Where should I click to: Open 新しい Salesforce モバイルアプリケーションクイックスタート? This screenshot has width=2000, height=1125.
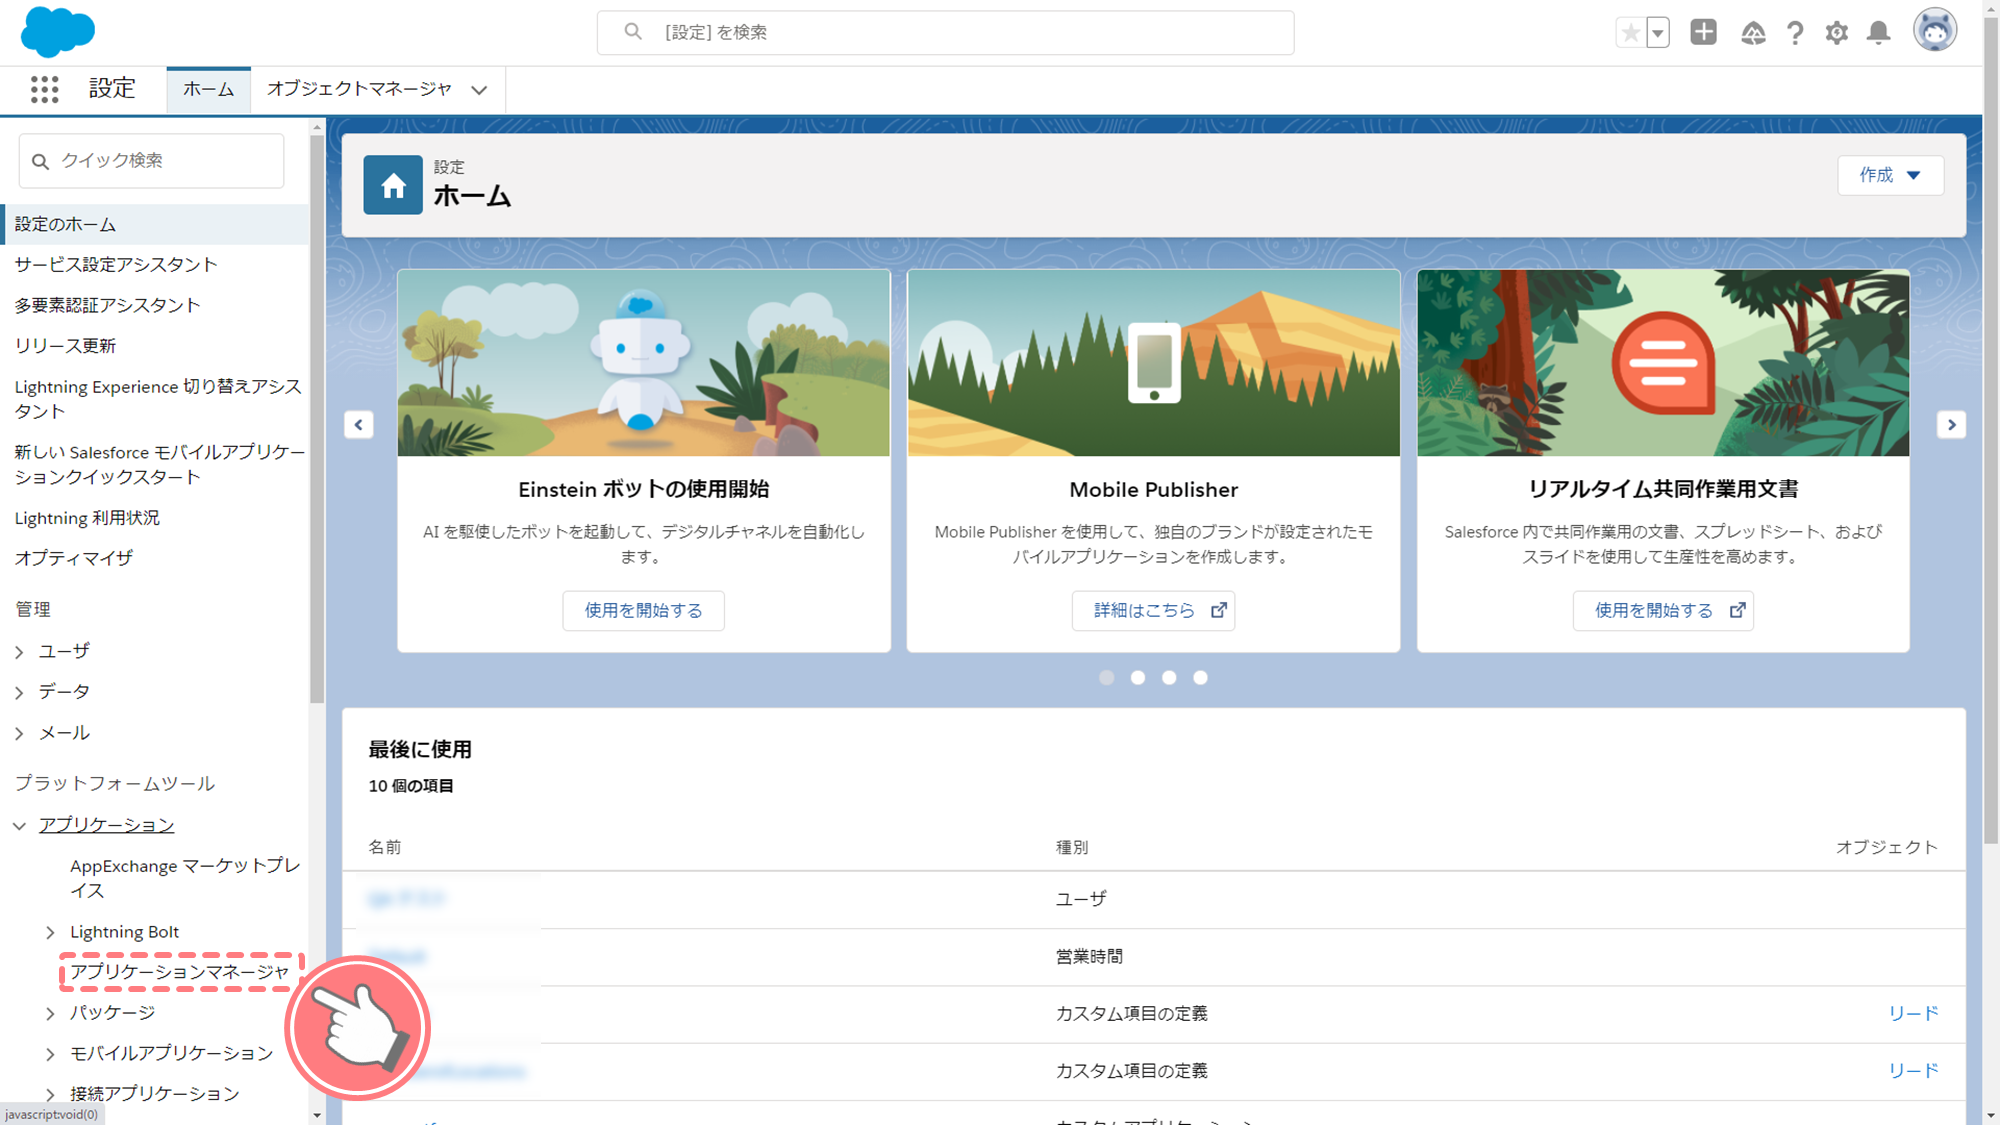click(160, 464)
